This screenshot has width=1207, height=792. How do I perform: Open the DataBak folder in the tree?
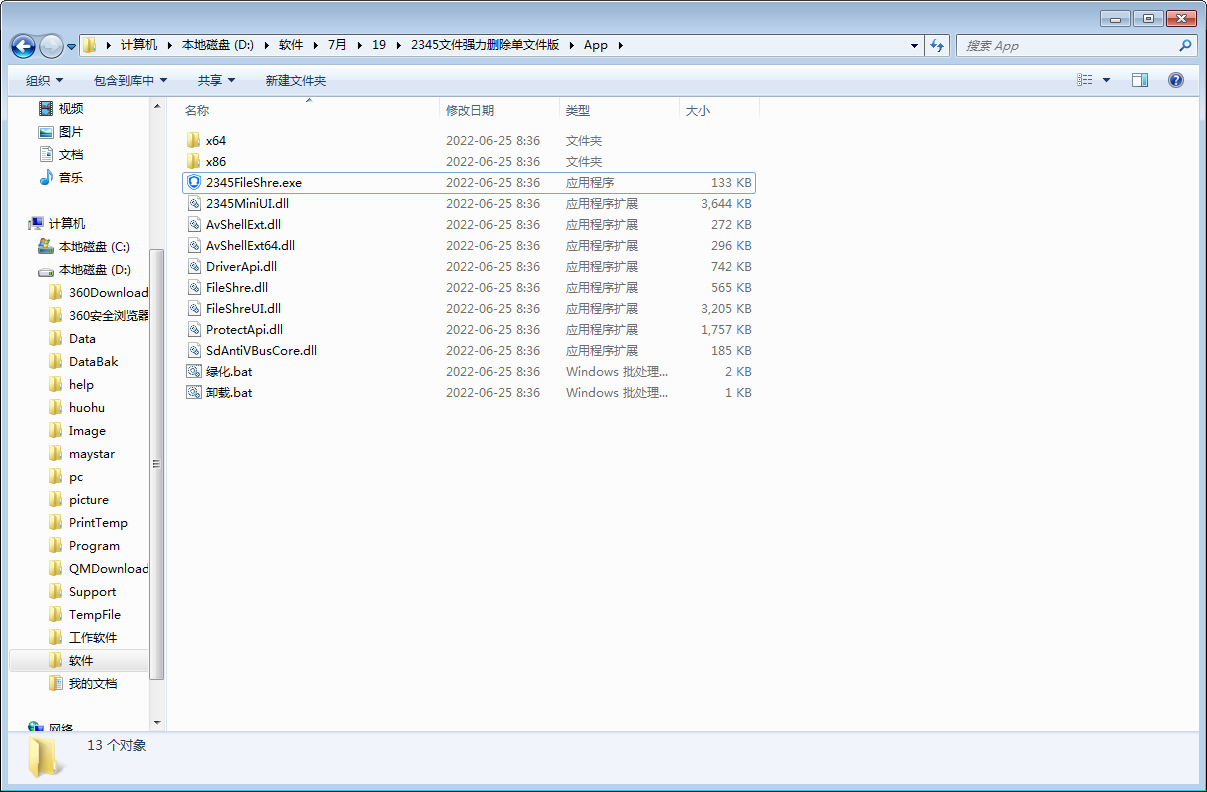[x=93, y=361]
